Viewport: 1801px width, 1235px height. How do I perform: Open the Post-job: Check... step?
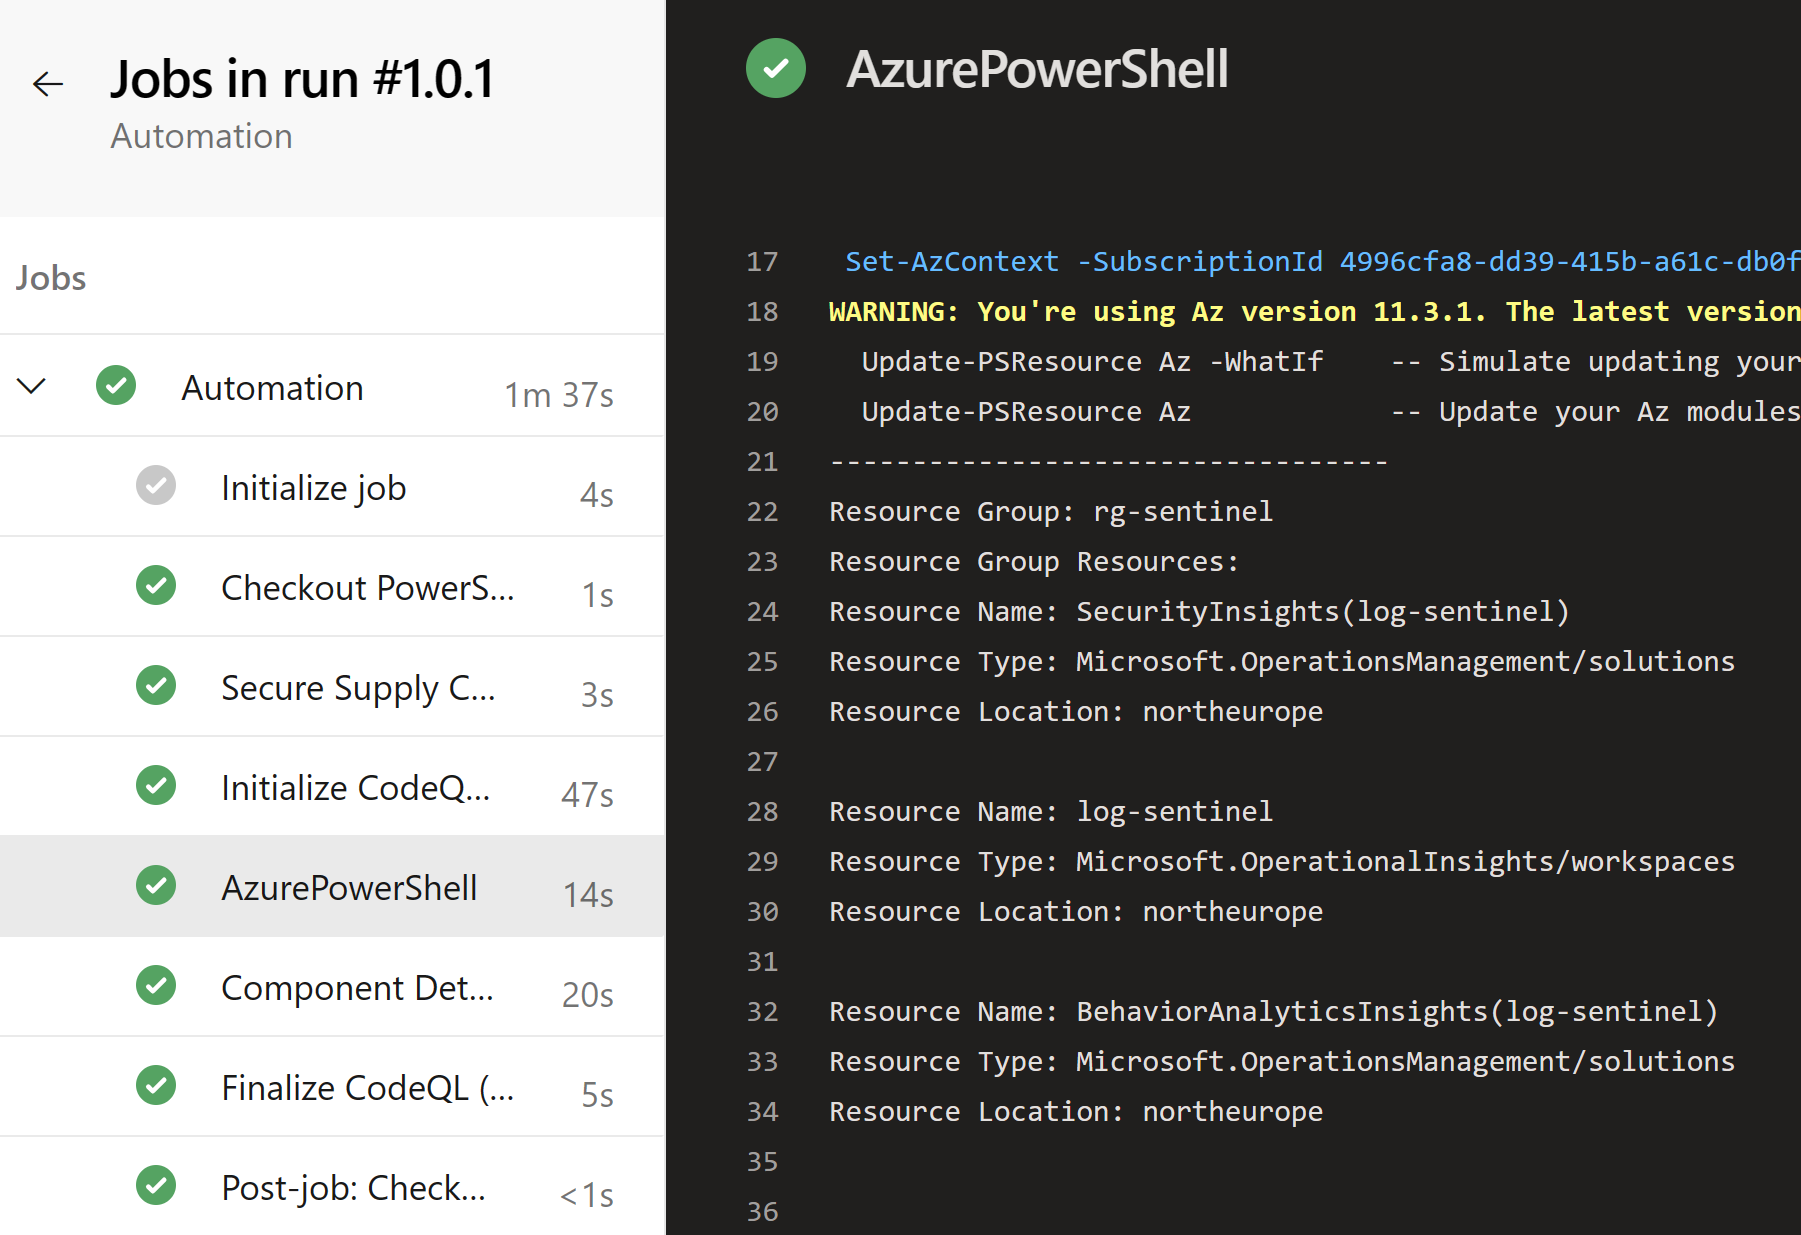332,1187
